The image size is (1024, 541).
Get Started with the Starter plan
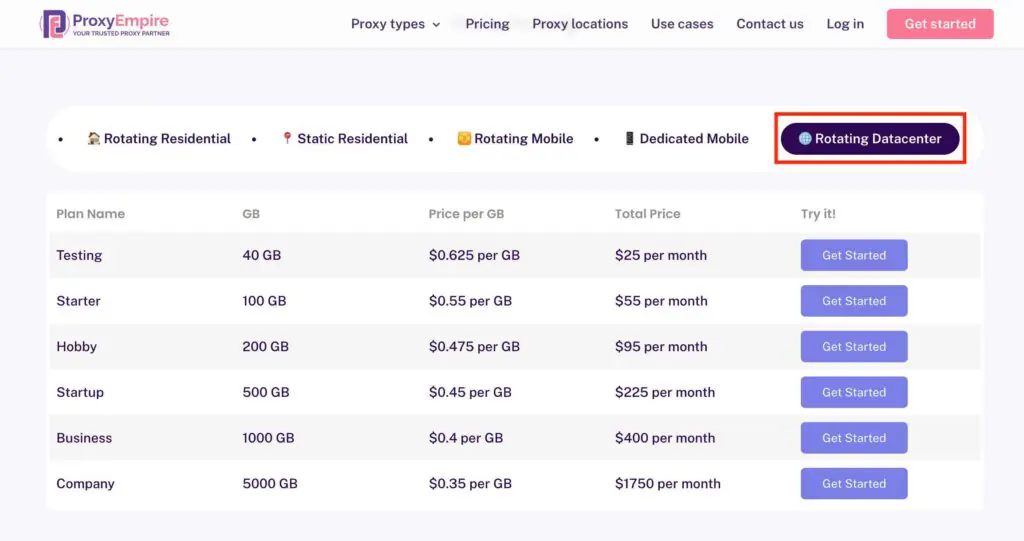tap(854, 301)
